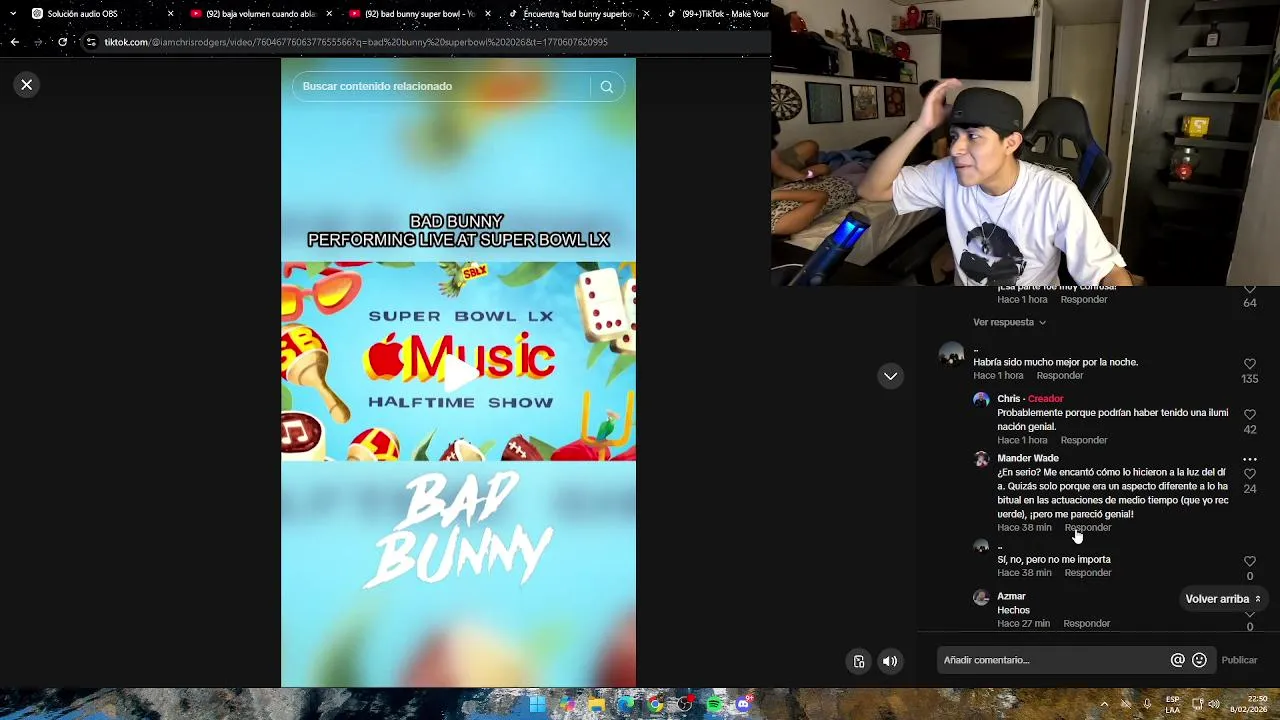
Task: Like the 'Sí, no, pero no me importa' comment
Action: pyautogui.click(x=1249, y=562)
